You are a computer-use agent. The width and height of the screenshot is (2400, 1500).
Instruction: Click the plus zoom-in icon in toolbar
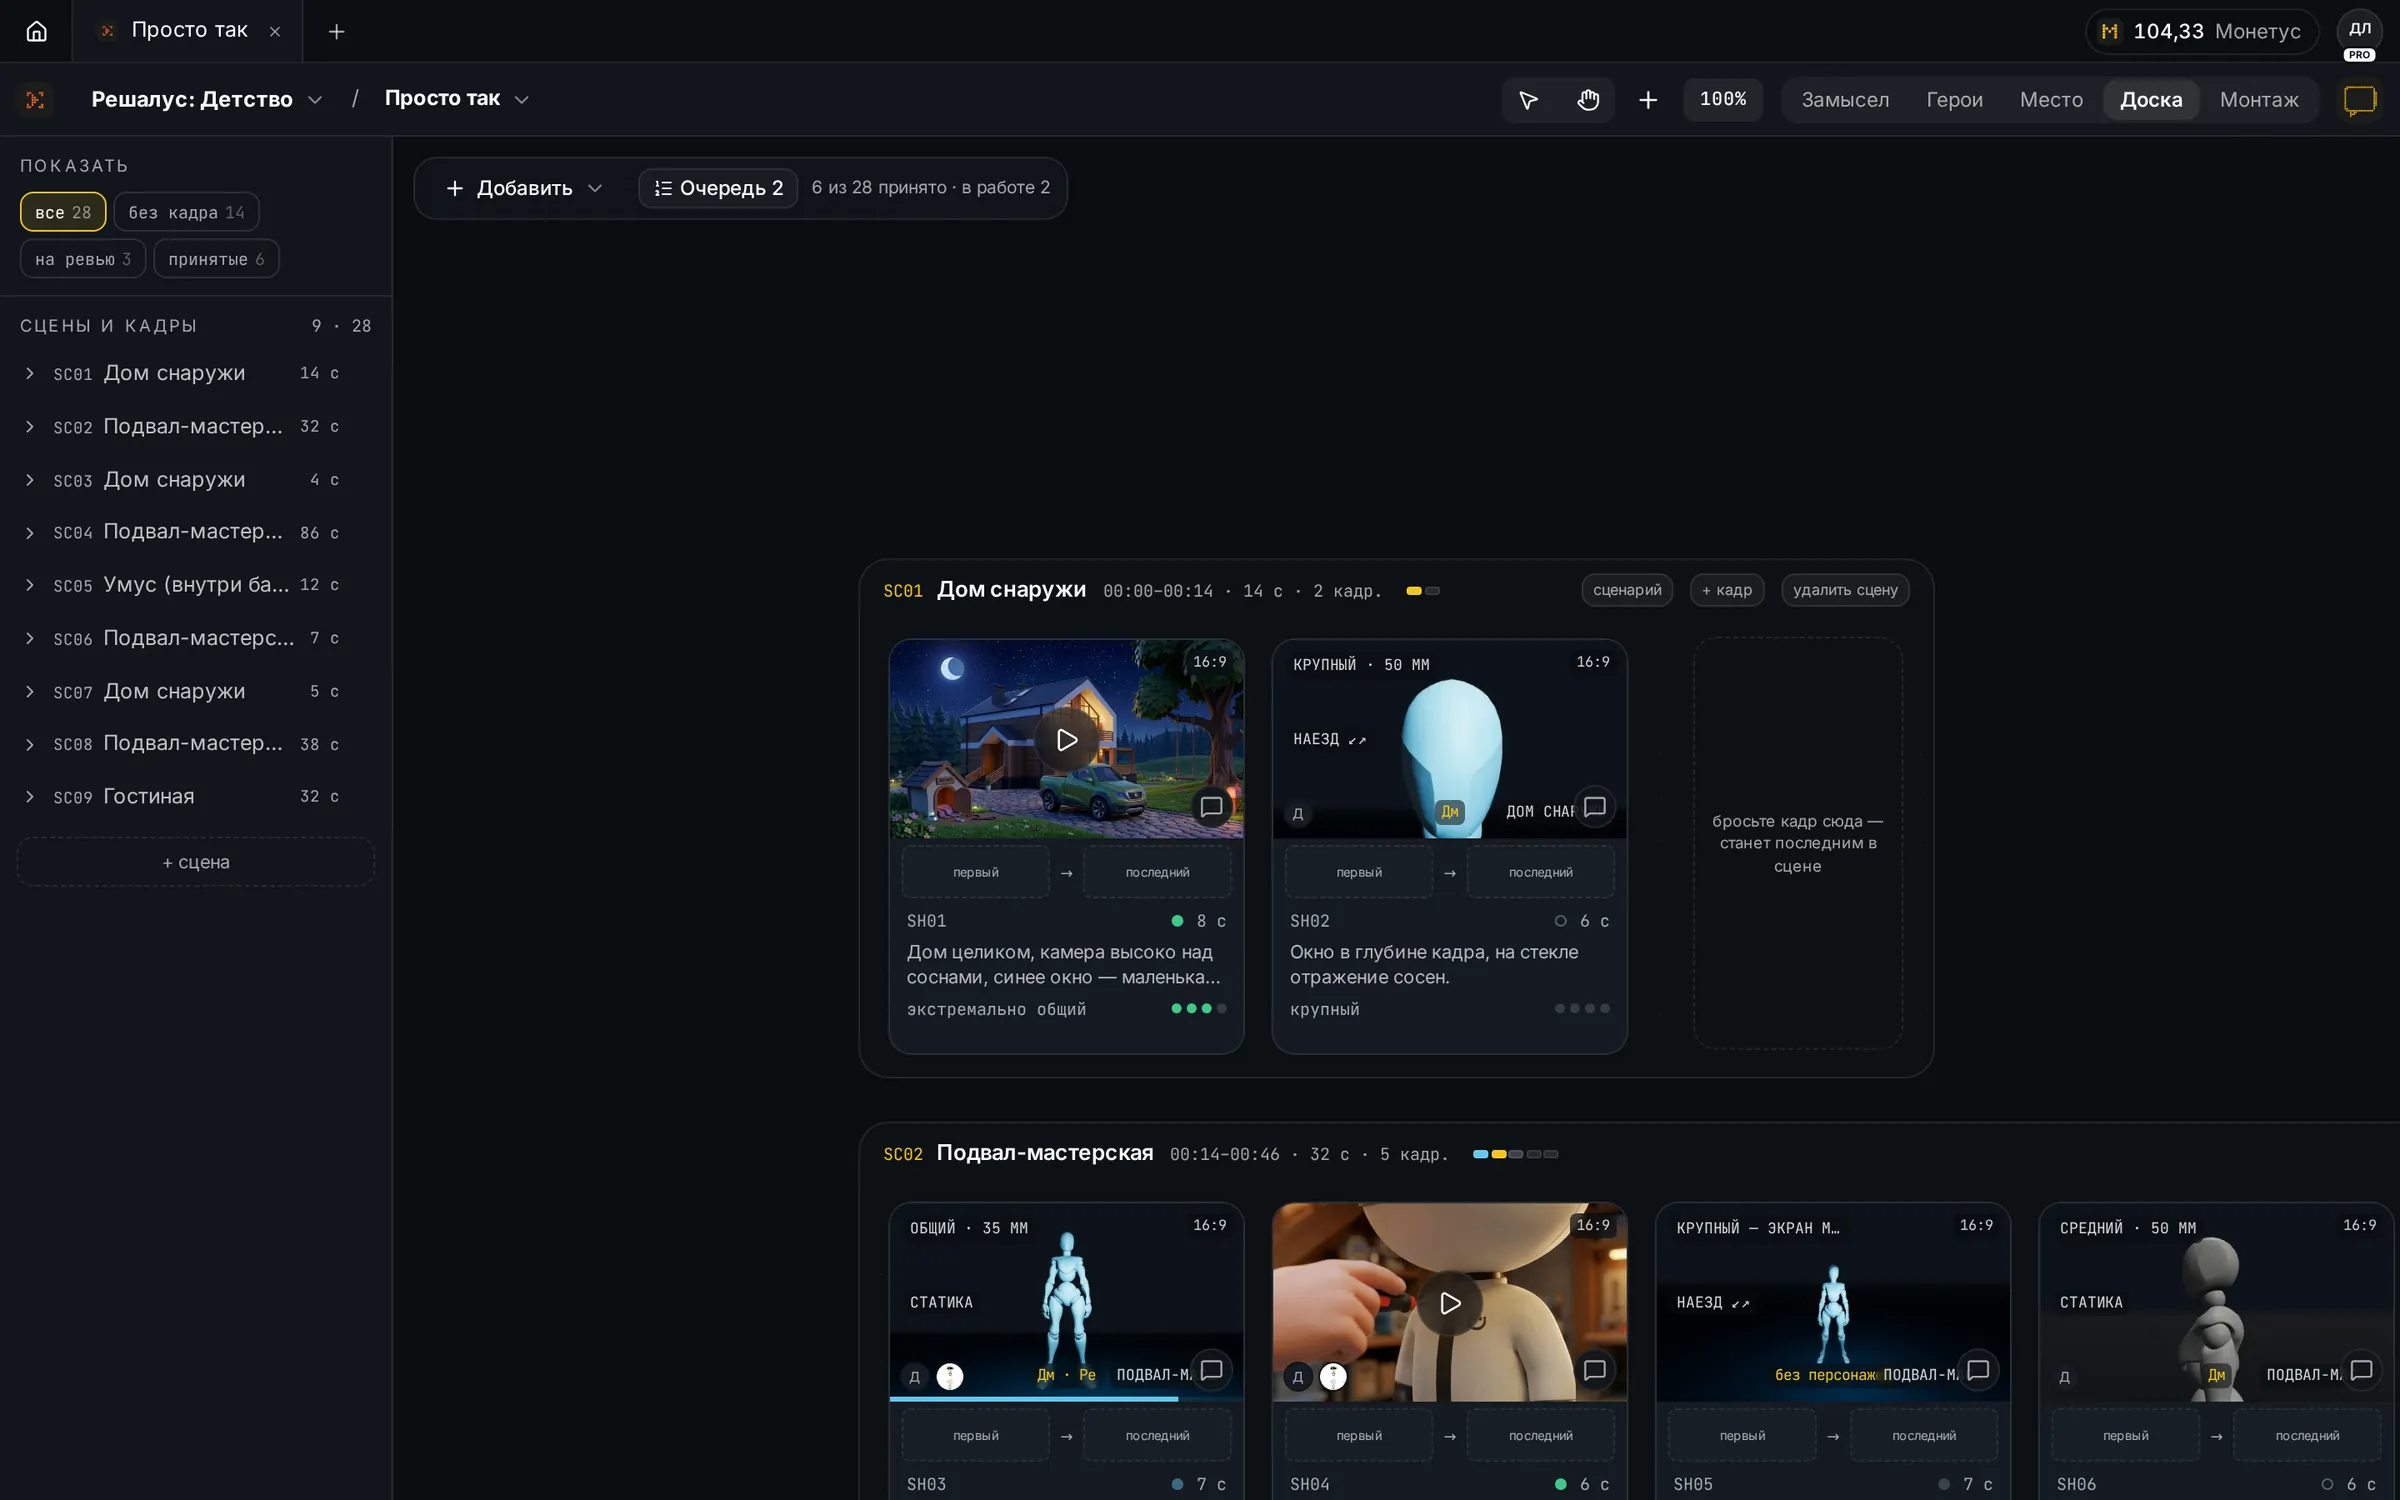tap(1648, 100)
